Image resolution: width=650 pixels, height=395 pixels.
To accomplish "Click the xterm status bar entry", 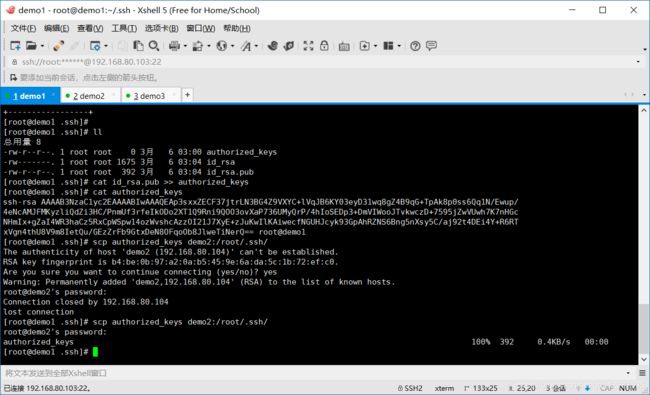I will 444,388.
